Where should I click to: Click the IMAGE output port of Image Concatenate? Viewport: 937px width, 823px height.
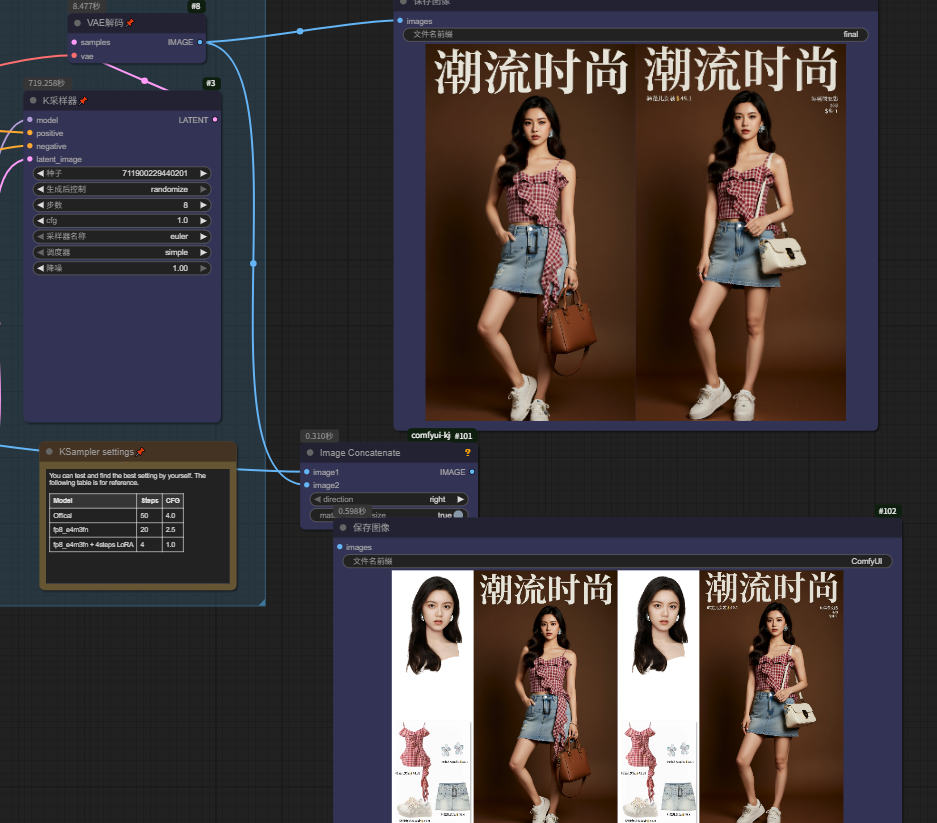click(x=472, y=472)
